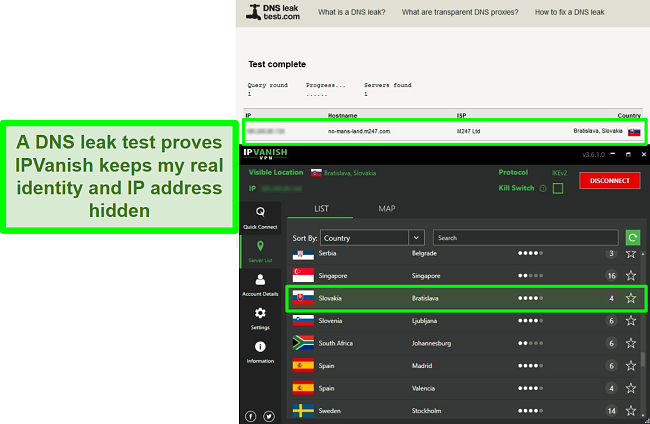Image resolution: width=650 pixels, height=424 pixels.
Task: Favorite the Spain Valencia server star
Action: (631, 388)
